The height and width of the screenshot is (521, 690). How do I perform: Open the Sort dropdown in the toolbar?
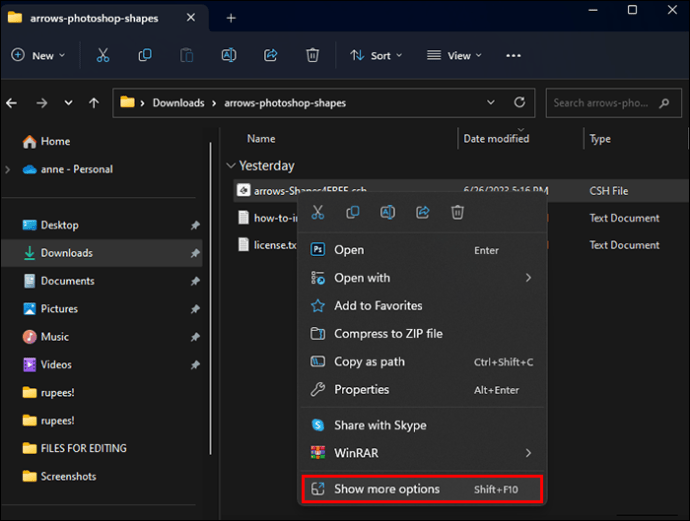376,56
